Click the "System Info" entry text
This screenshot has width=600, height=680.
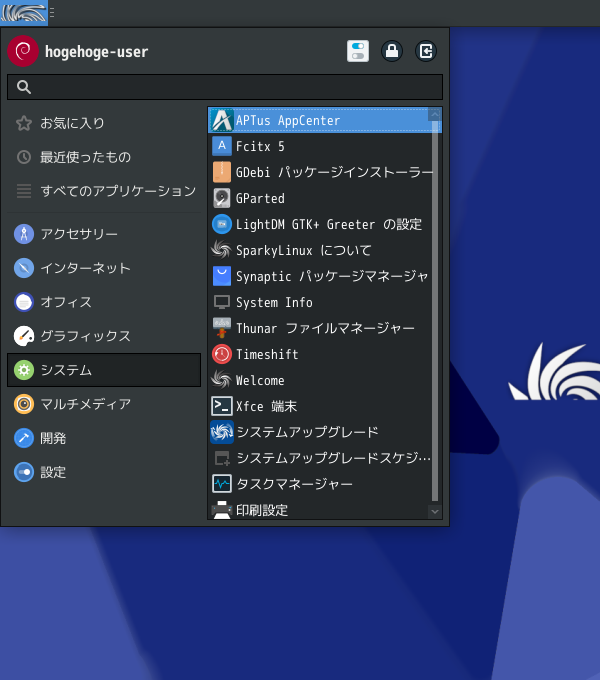[x=274, y=302]
